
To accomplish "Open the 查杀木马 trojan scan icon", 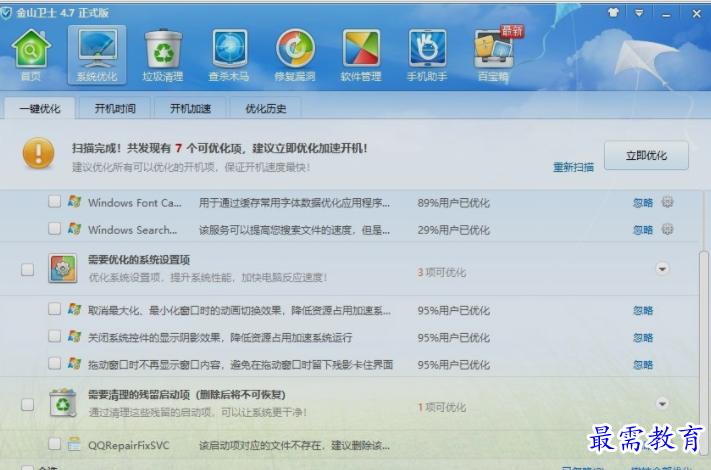I will pyautogui.click(x=229, y=55).
